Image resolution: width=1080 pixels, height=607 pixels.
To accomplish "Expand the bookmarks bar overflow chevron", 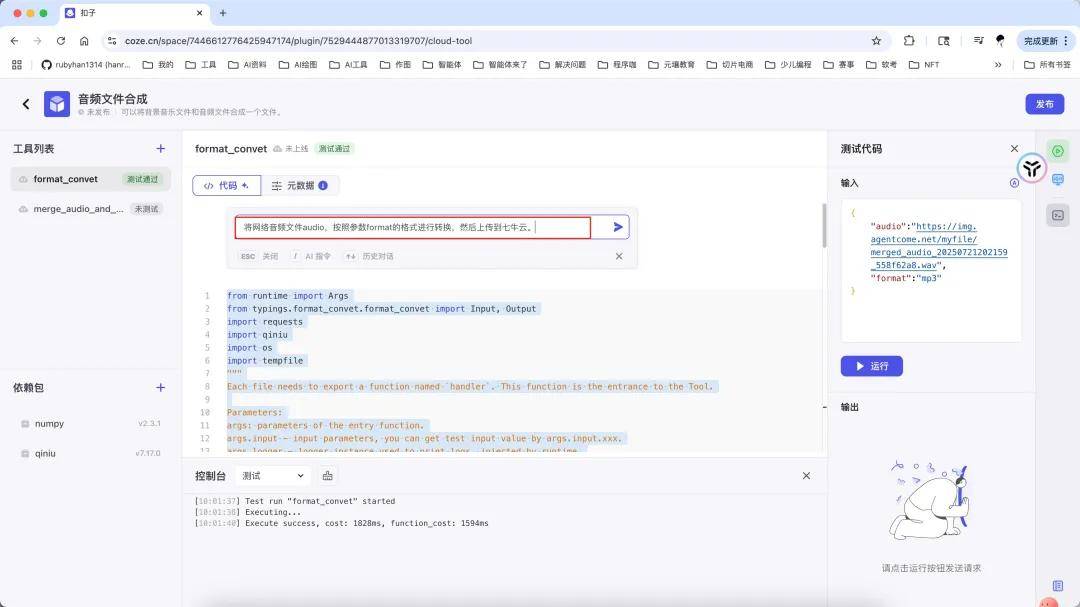I will [997, 65].
